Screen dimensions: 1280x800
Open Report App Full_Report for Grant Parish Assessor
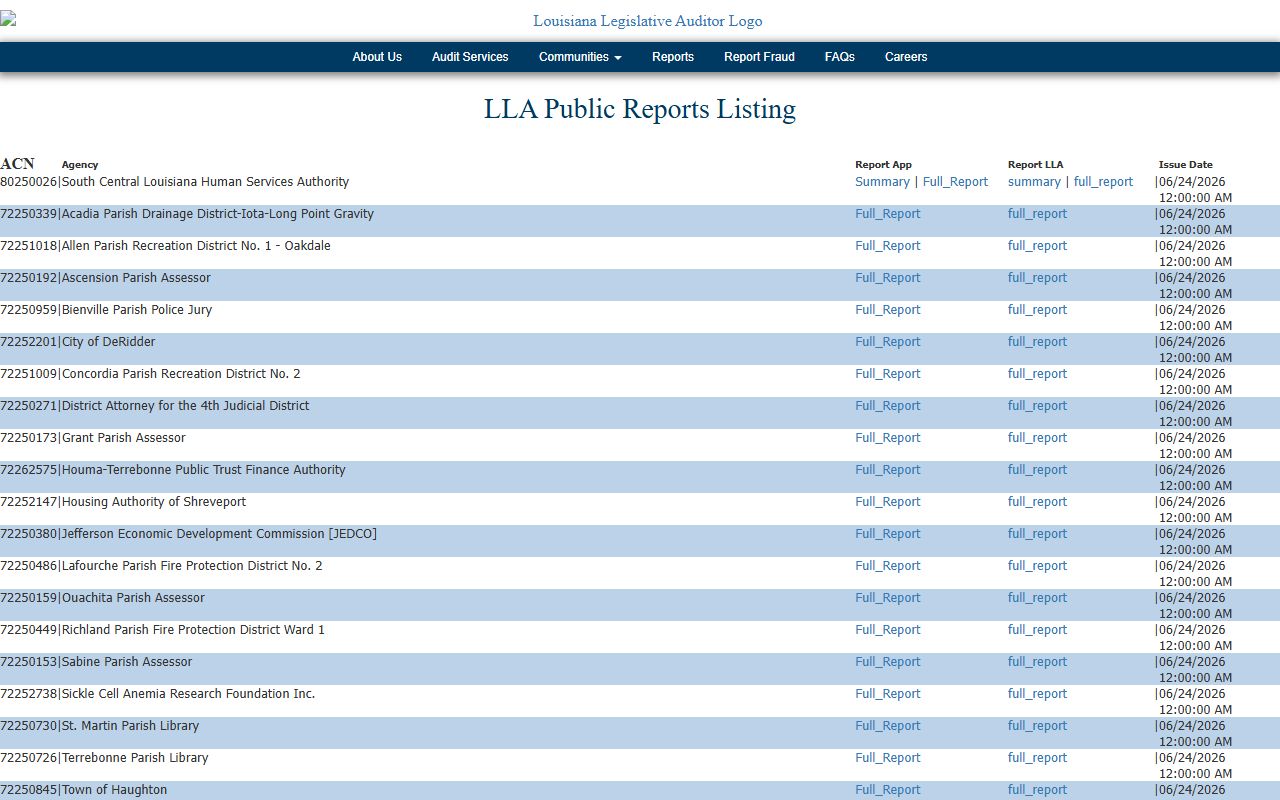888,438
